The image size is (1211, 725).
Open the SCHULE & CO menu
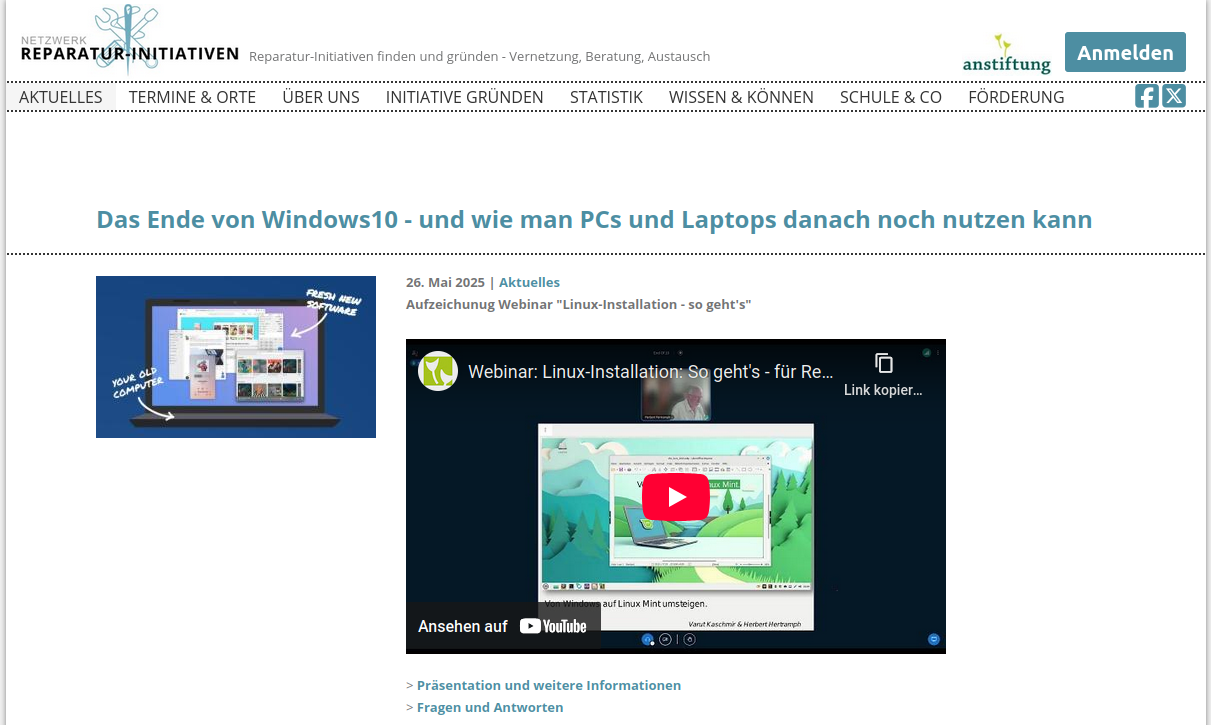point(891,97)
